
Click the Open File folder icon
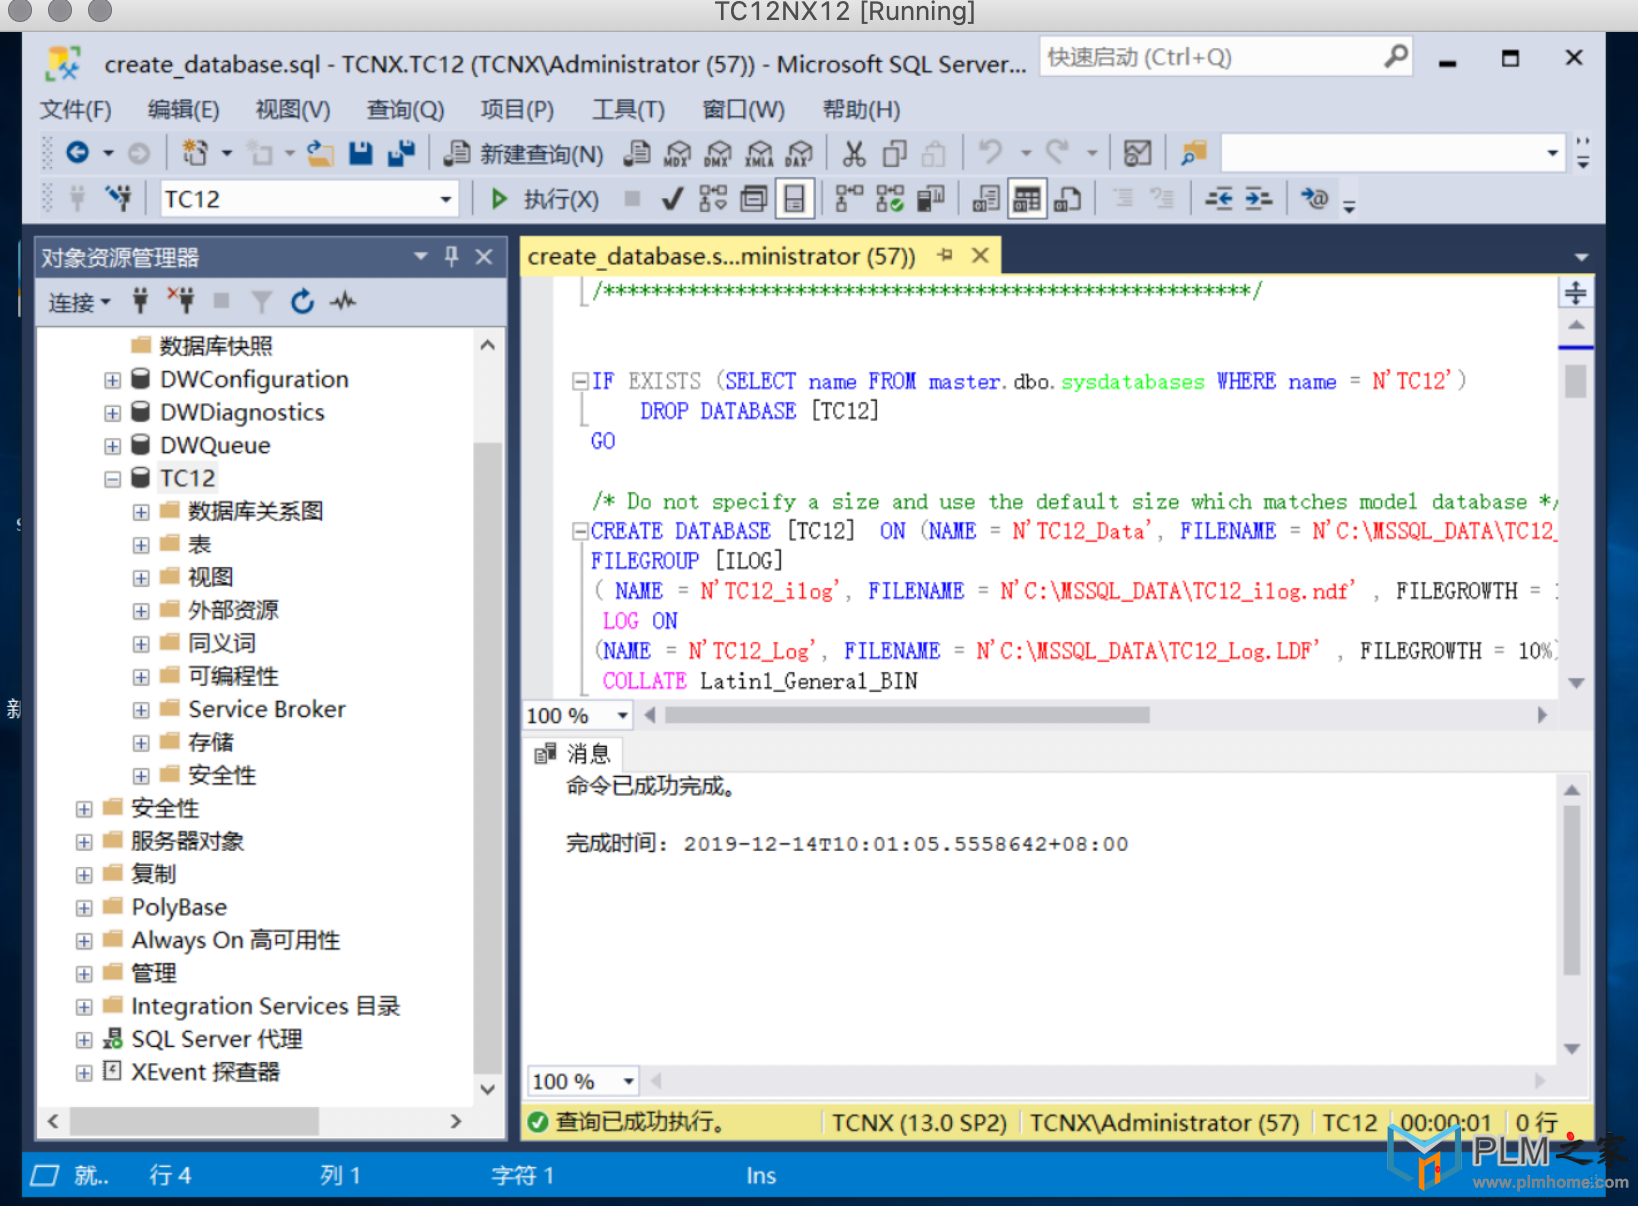[x=320, y=153]
